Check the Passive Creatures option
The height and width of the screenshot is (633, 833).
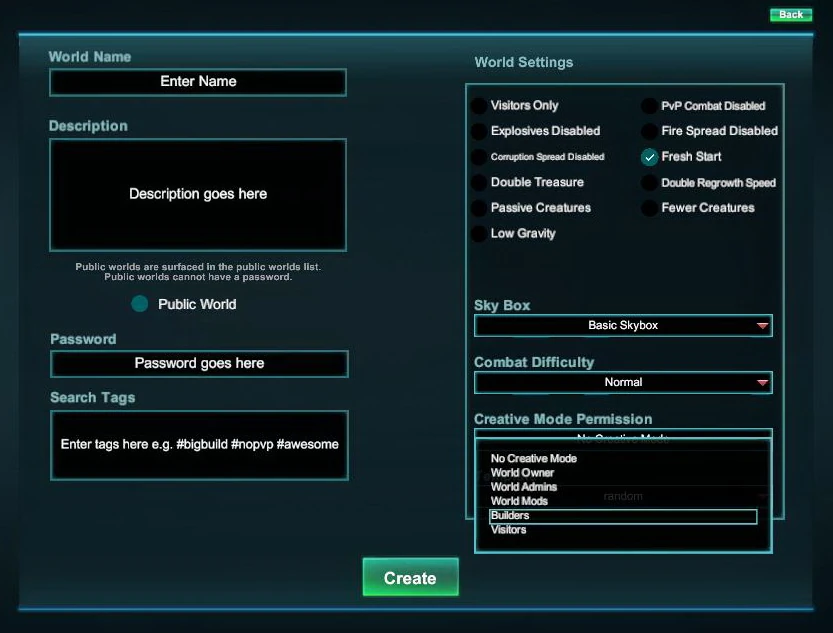pyautogui.click(x=479, y=208)
